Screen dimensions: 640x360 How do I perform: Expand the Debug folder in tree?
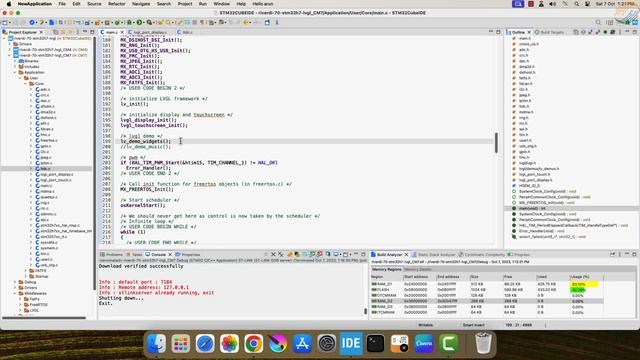click(15, 282)
